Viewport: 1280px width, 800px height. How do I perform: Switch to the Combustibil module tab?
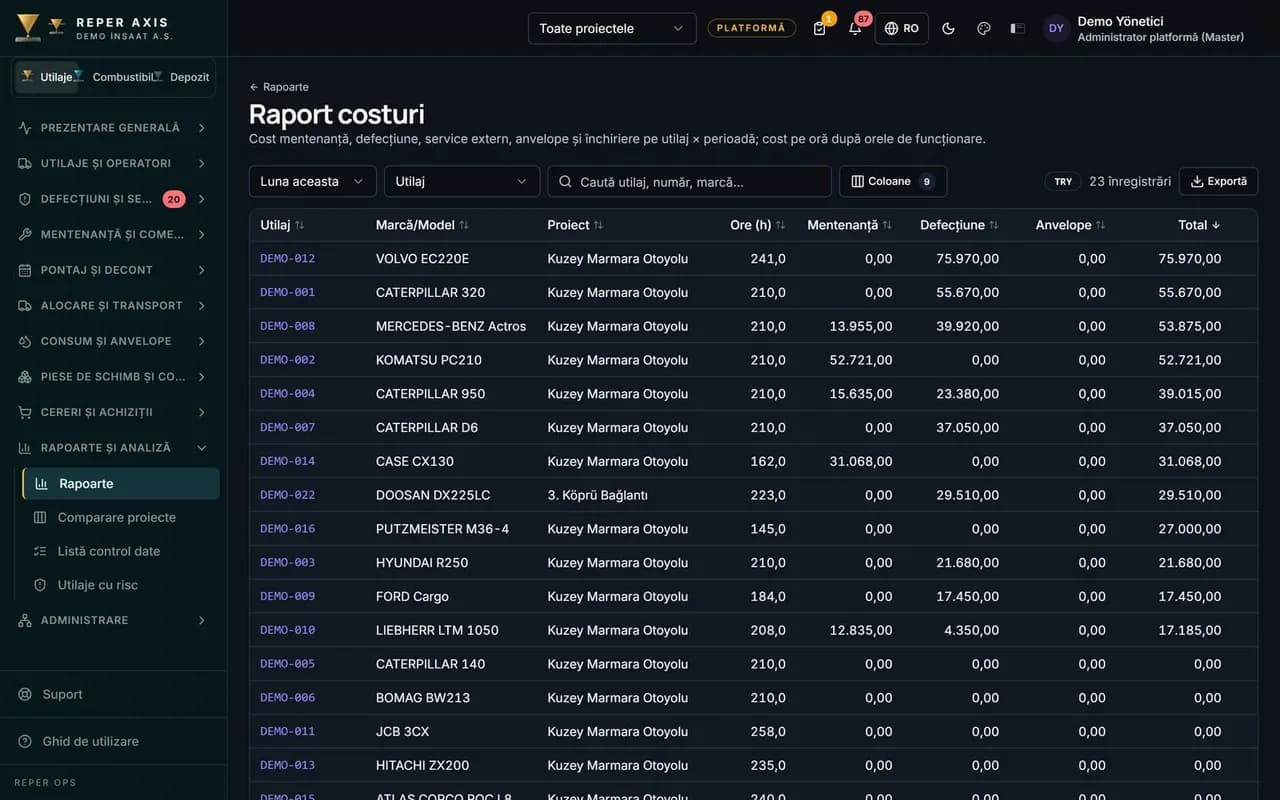coord(120,77)
